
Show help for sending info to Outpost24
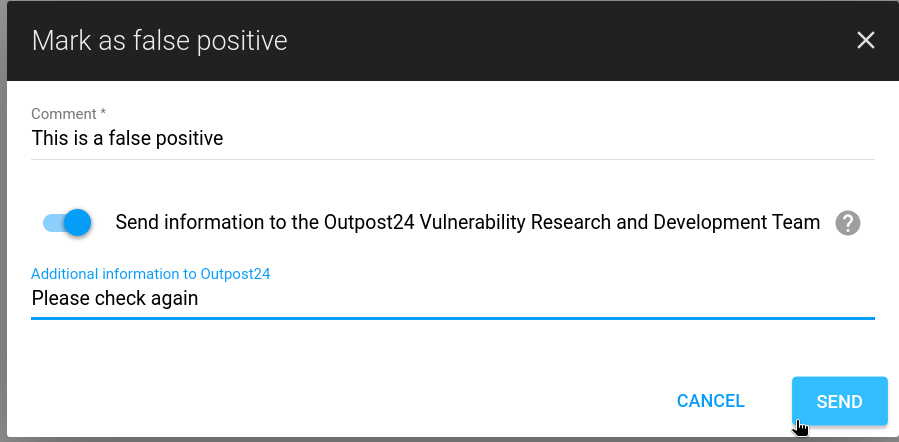[848, 223]
